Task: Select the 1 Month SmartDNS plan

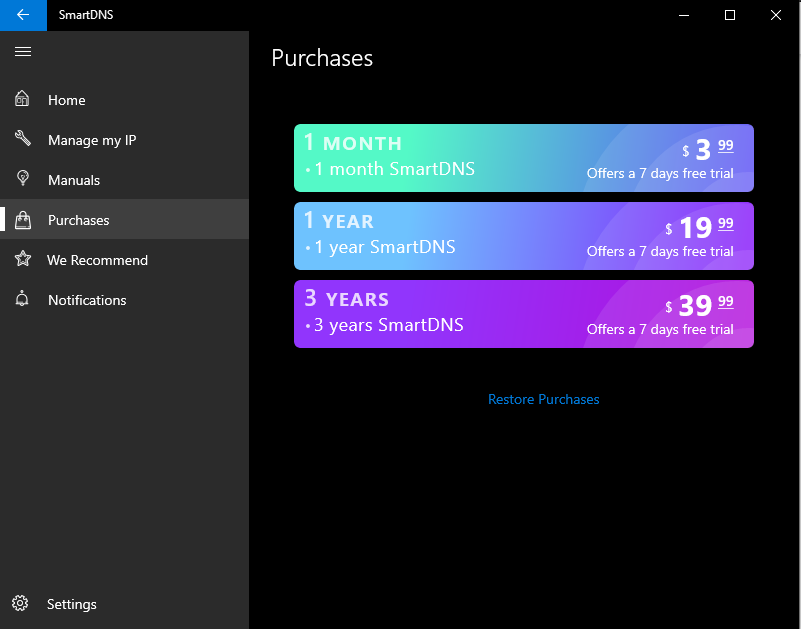Action: 523,158
